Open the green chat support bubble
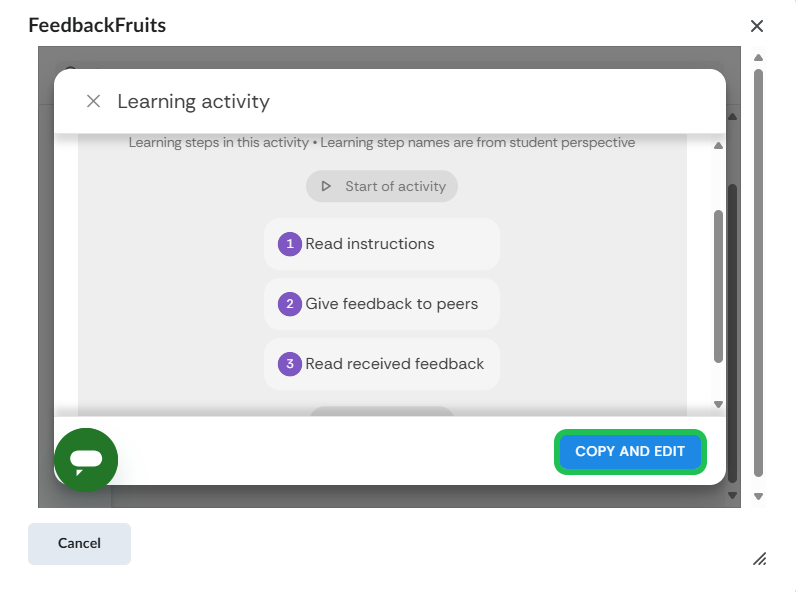 [x=86, y=460]
